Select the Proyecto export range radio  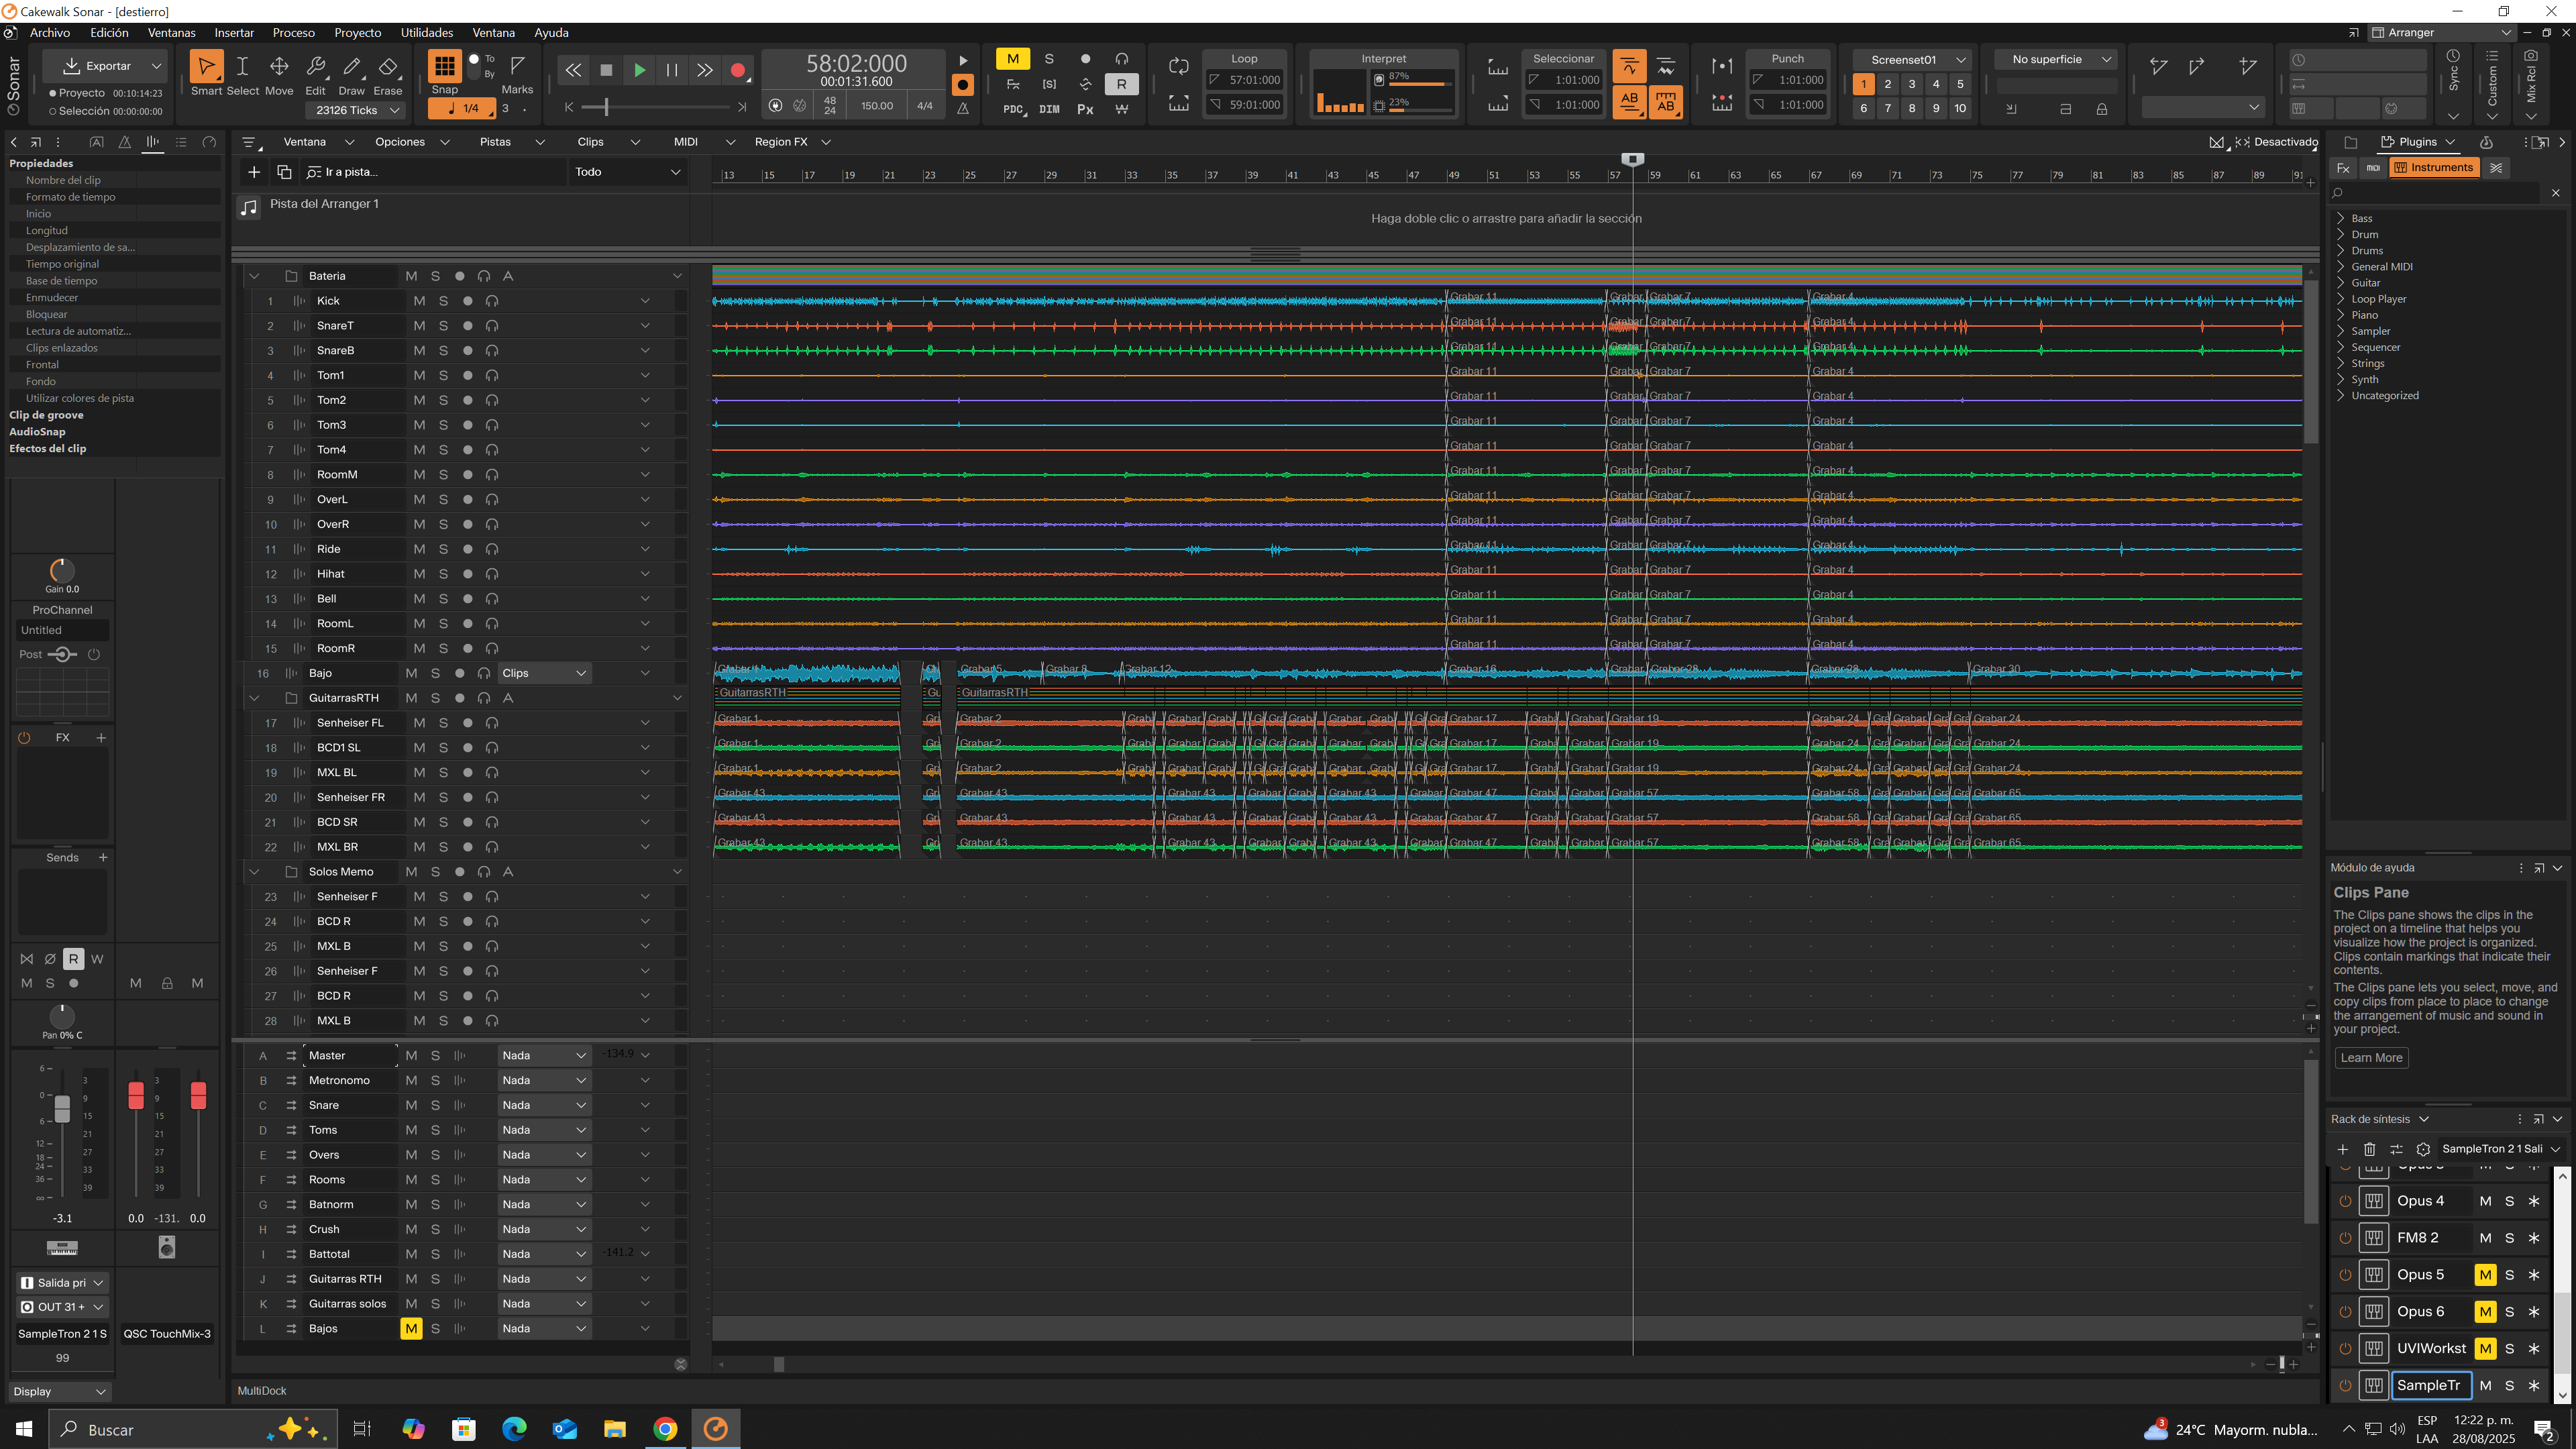[53, 93]
